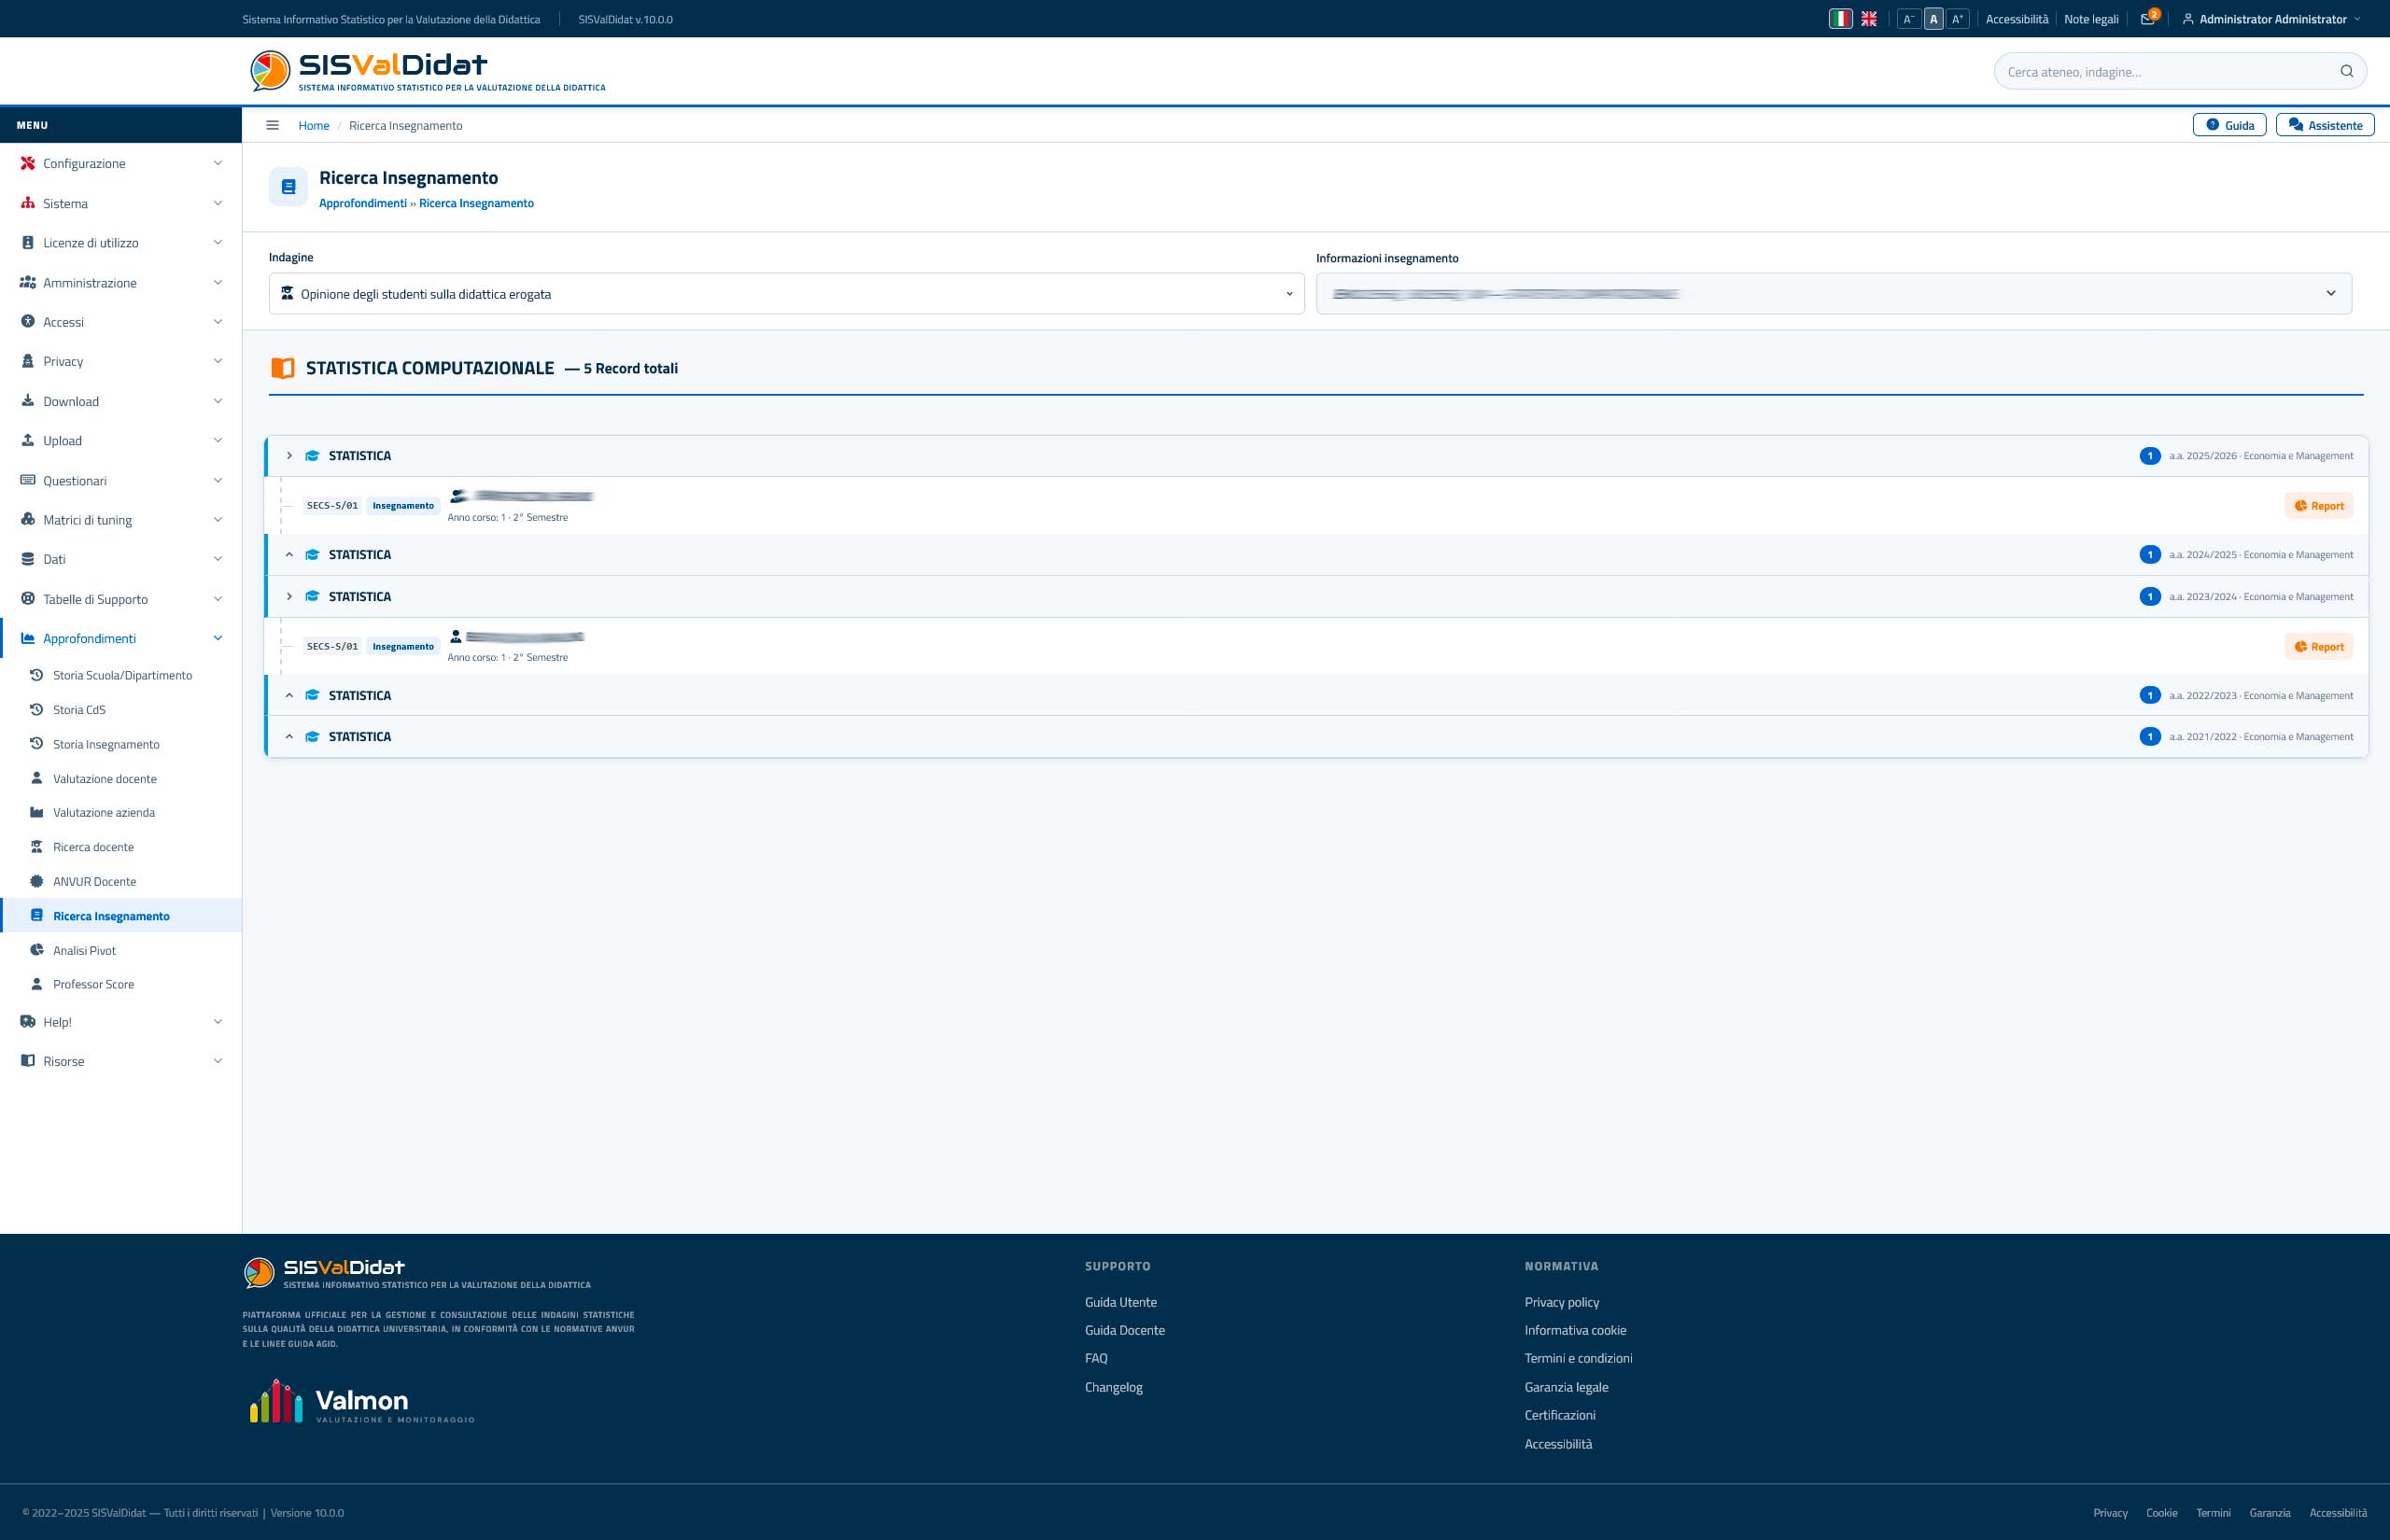This screenshot has width=2390, height=1540.
Task: Switch language to English flag
Action: point(1868,19)
